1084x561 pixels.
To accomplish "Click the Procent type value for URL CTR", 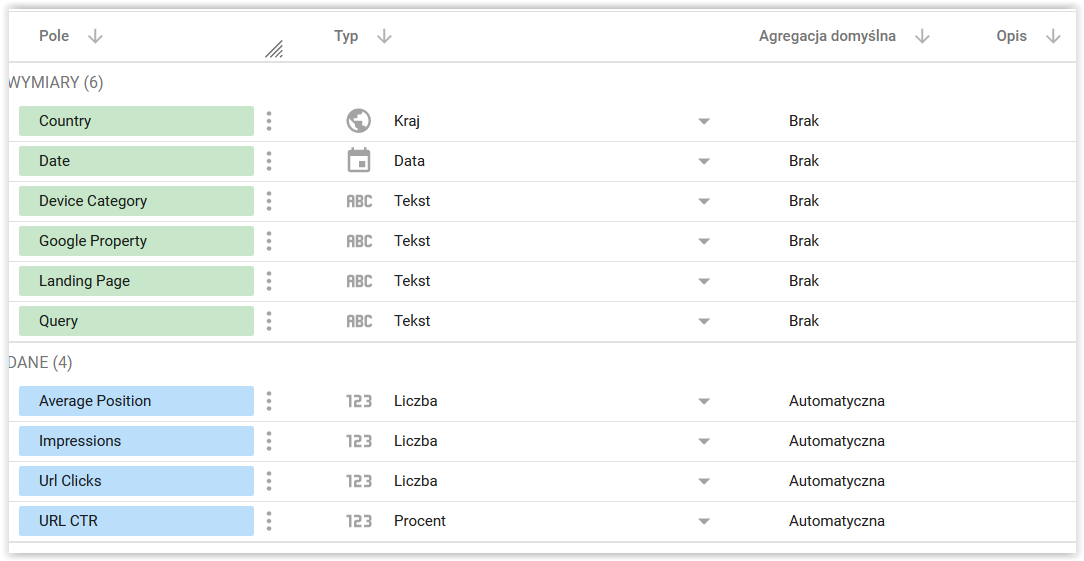I will click(420, 522).
